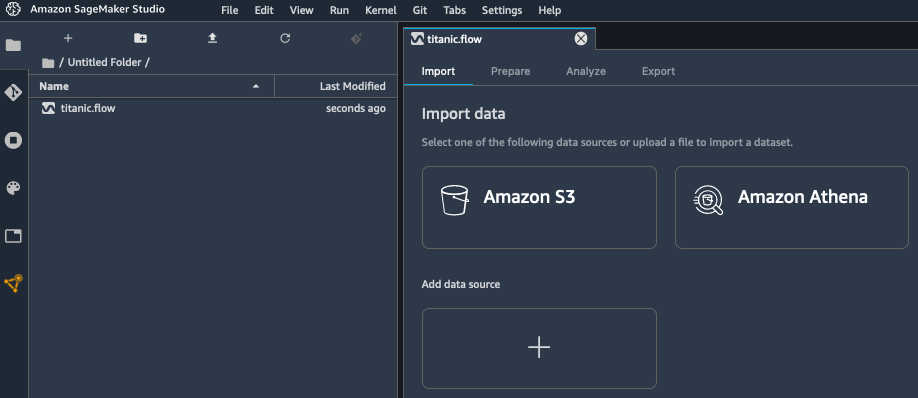The image size is (918, 398).
Task: Select Amazon S3 data source
Action: click(539, 207)
